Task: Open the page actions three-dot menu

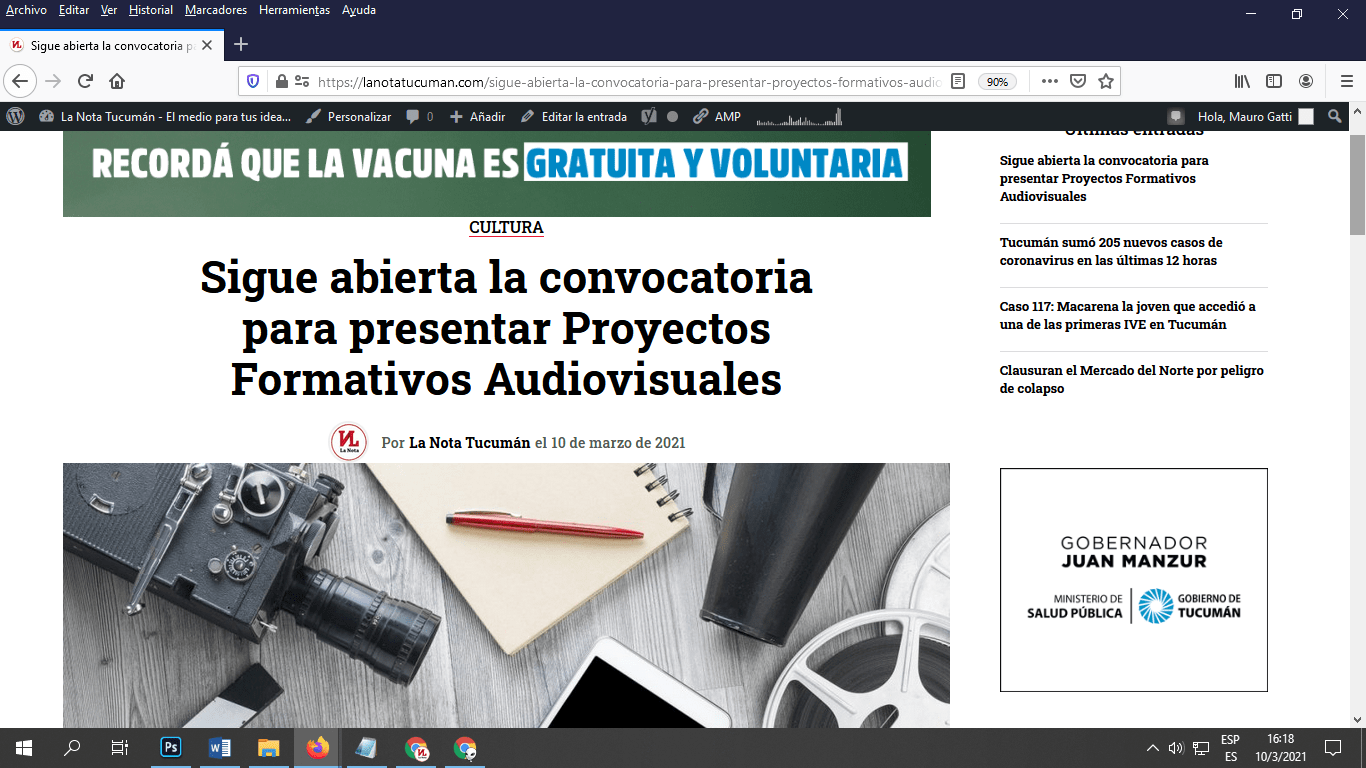Action: (x=1049, y=81)
